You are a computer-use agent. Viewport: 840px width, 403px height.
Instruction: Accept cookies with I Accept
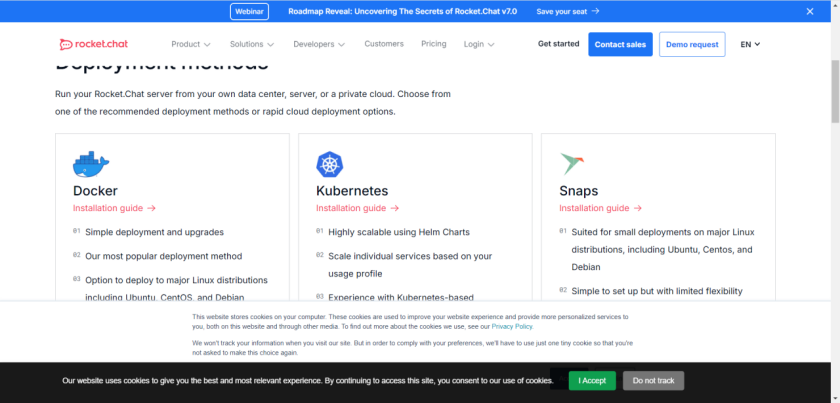coord(592,381)
